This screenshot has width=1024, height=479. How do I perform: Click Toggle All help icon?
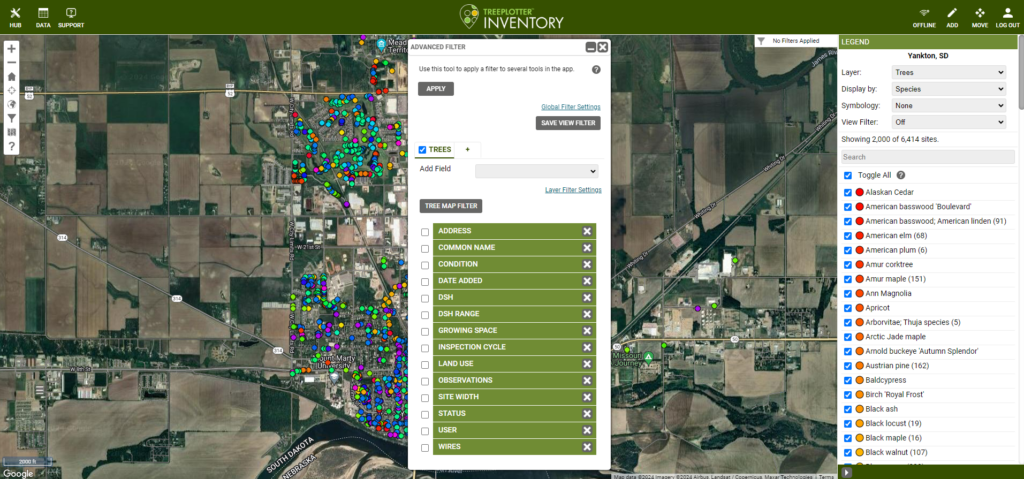(x=901, y=175)
